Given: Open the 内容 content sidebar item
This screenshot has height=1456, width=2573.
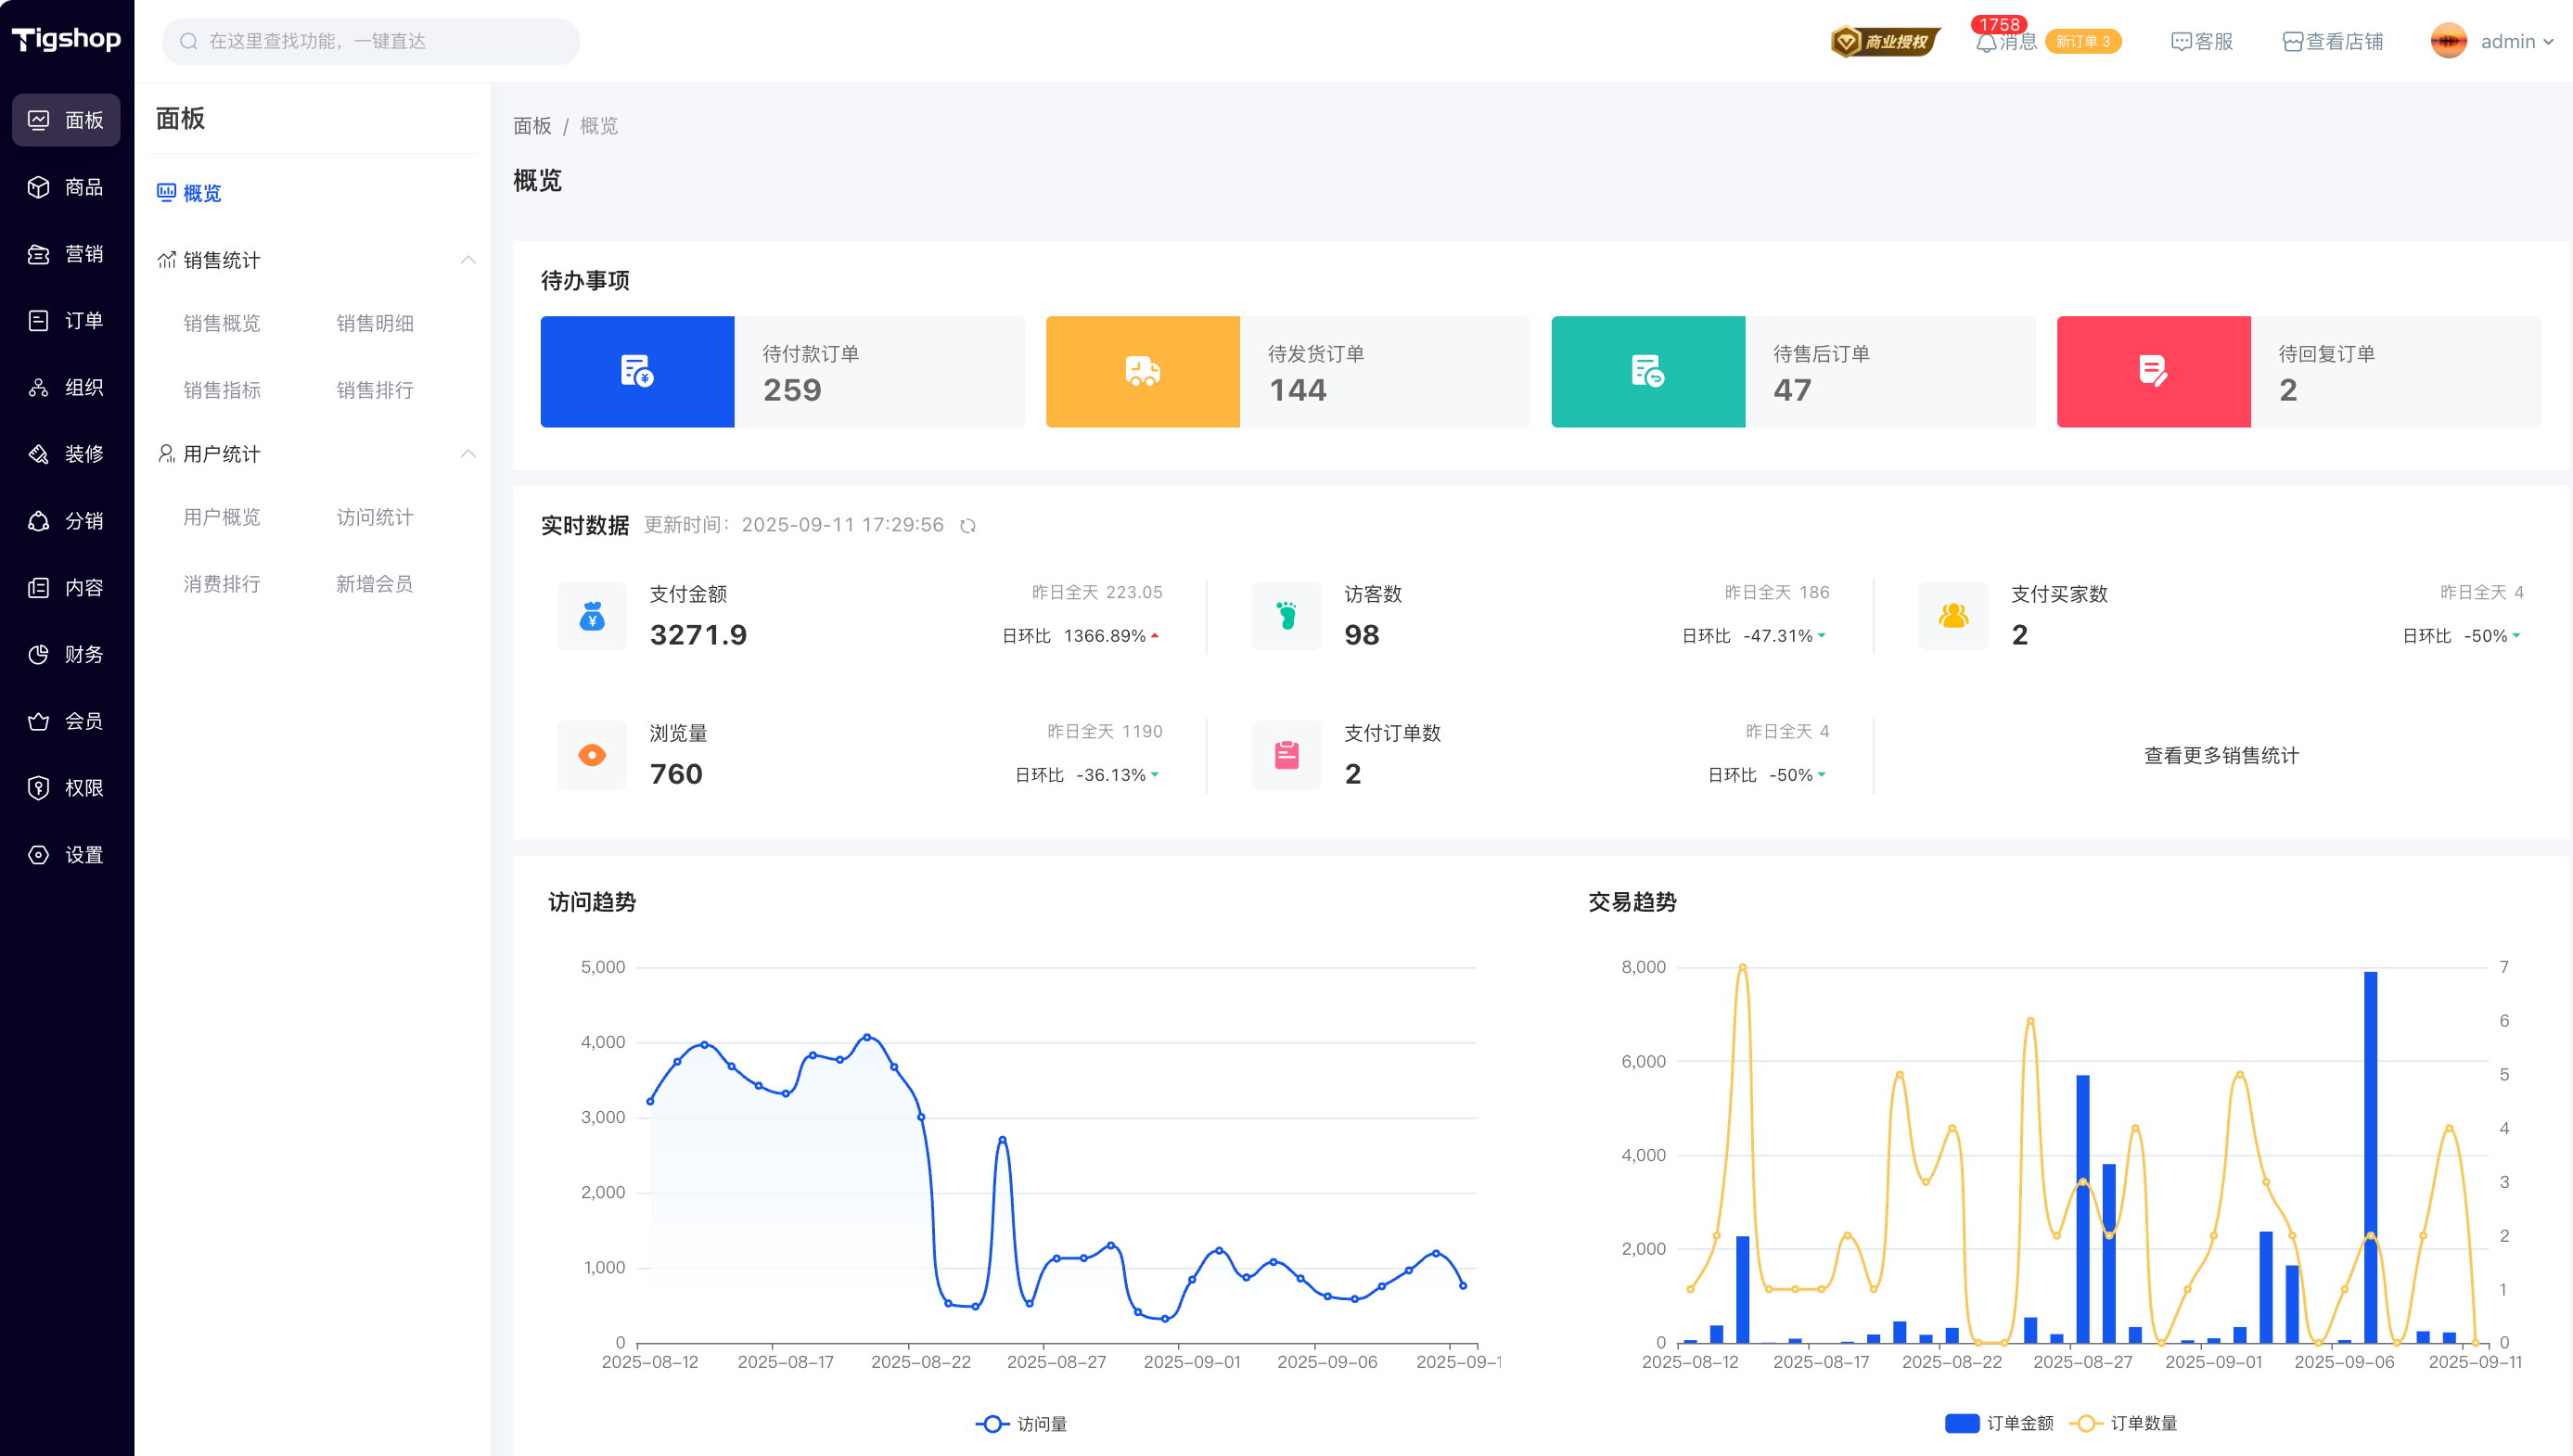Looking at the screenshot, I should point(66,588).
